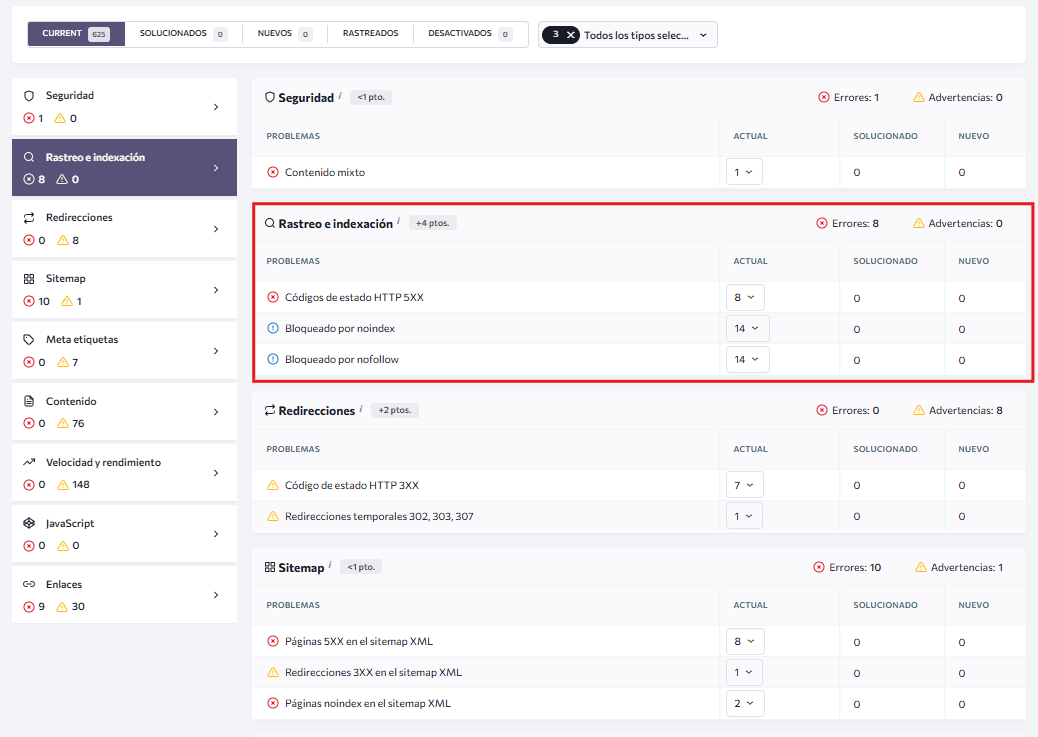The image size is (1038, 737).
Task: Switch to the Solucionados tab
Action: pyautogui.click(x=183, y=34)
